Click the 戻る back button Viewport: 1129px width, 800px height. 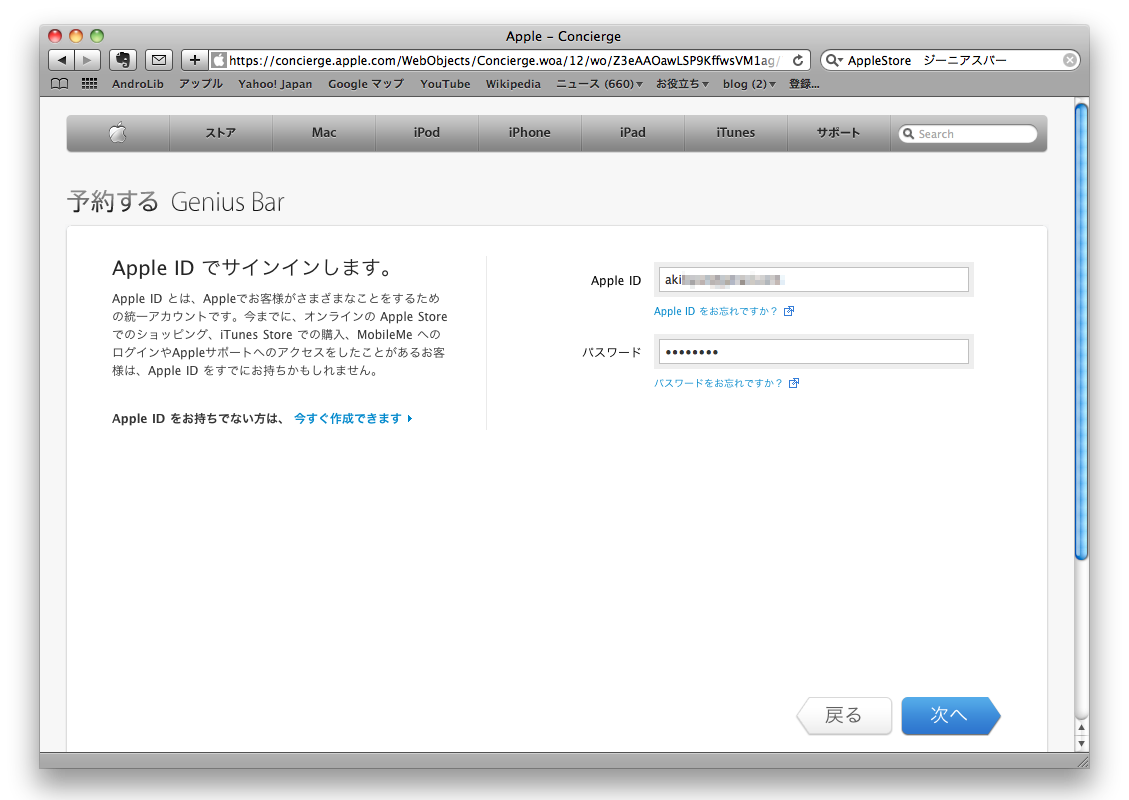pos(844,716)
